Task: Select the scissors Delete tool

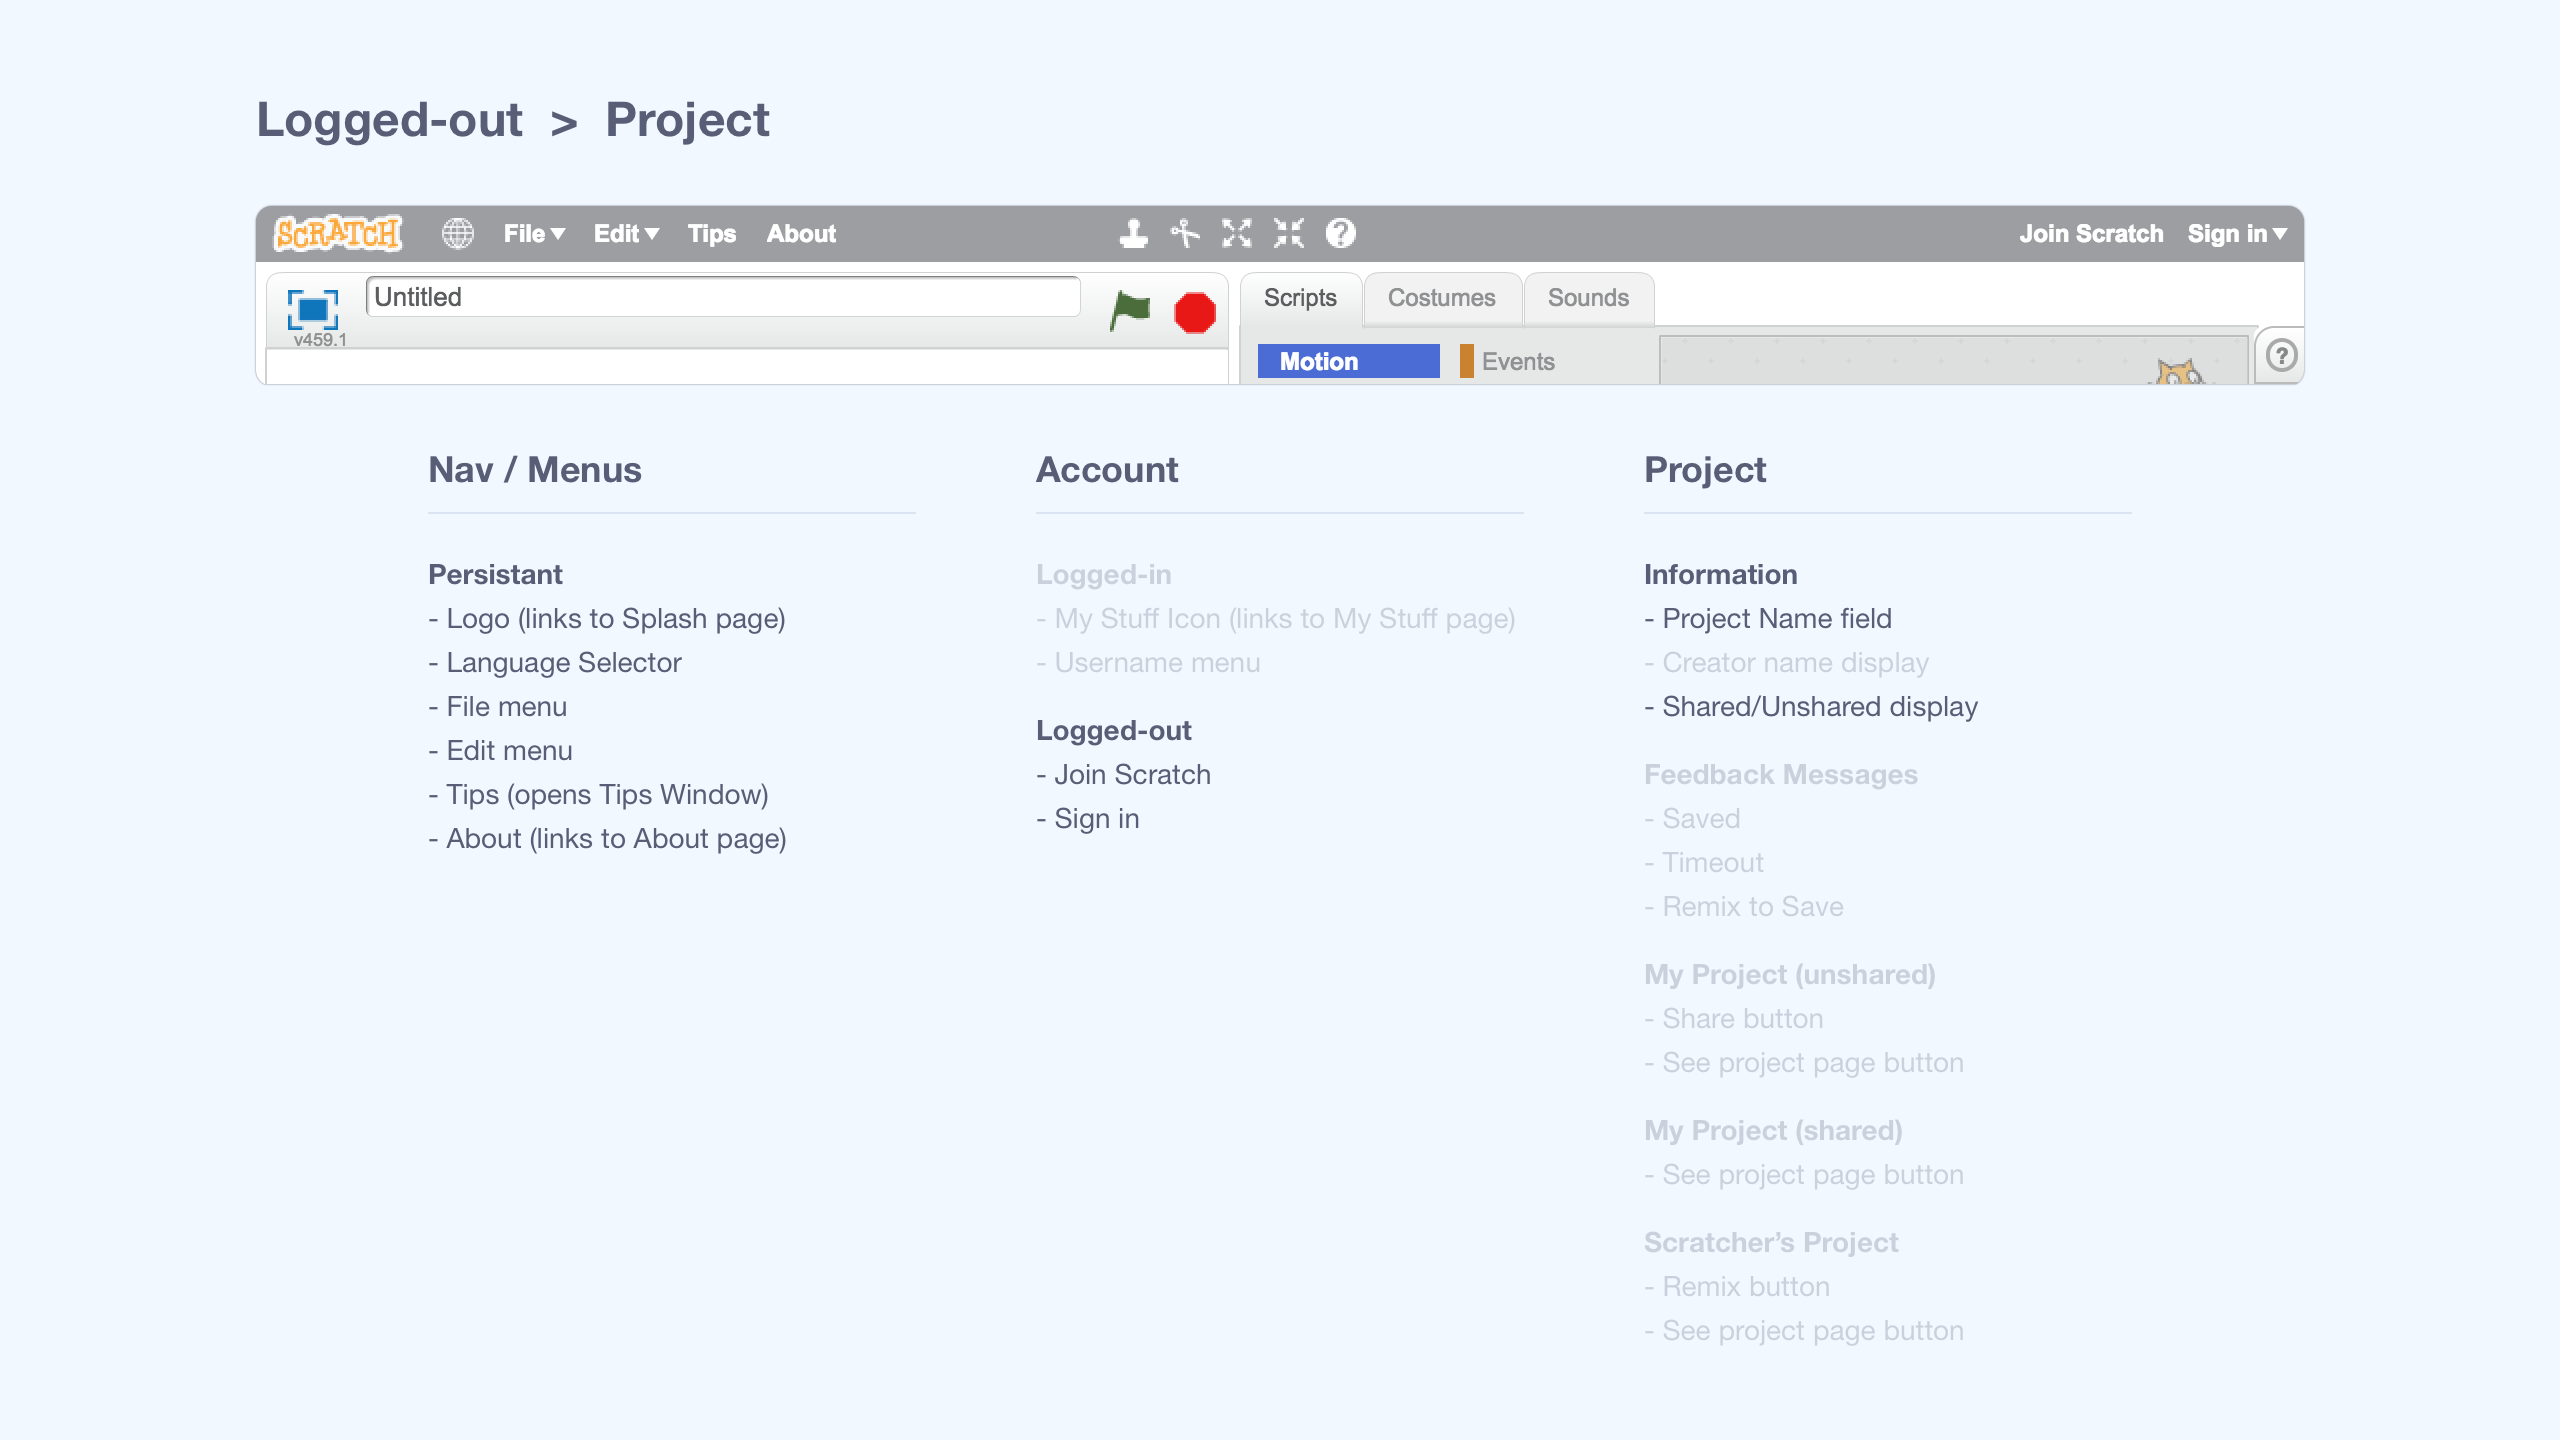Action: [x=1185, y=233]
